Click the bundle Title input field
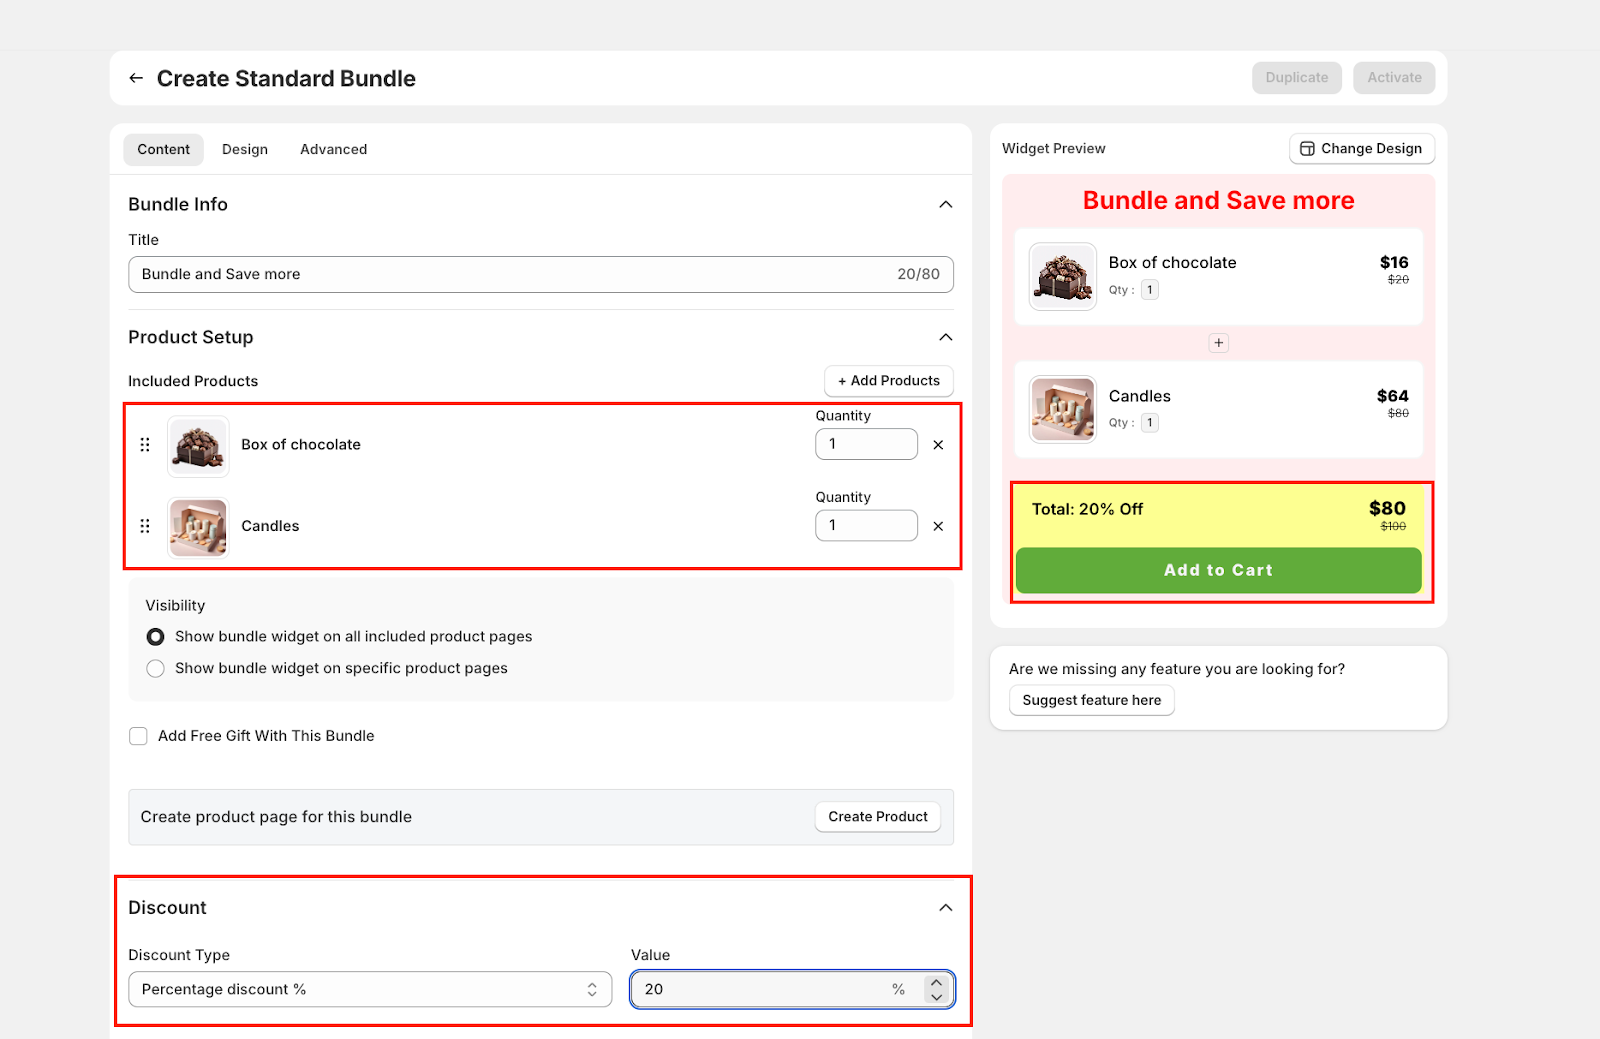This screenshot has height=1039, width=1600. coord(510,274)
